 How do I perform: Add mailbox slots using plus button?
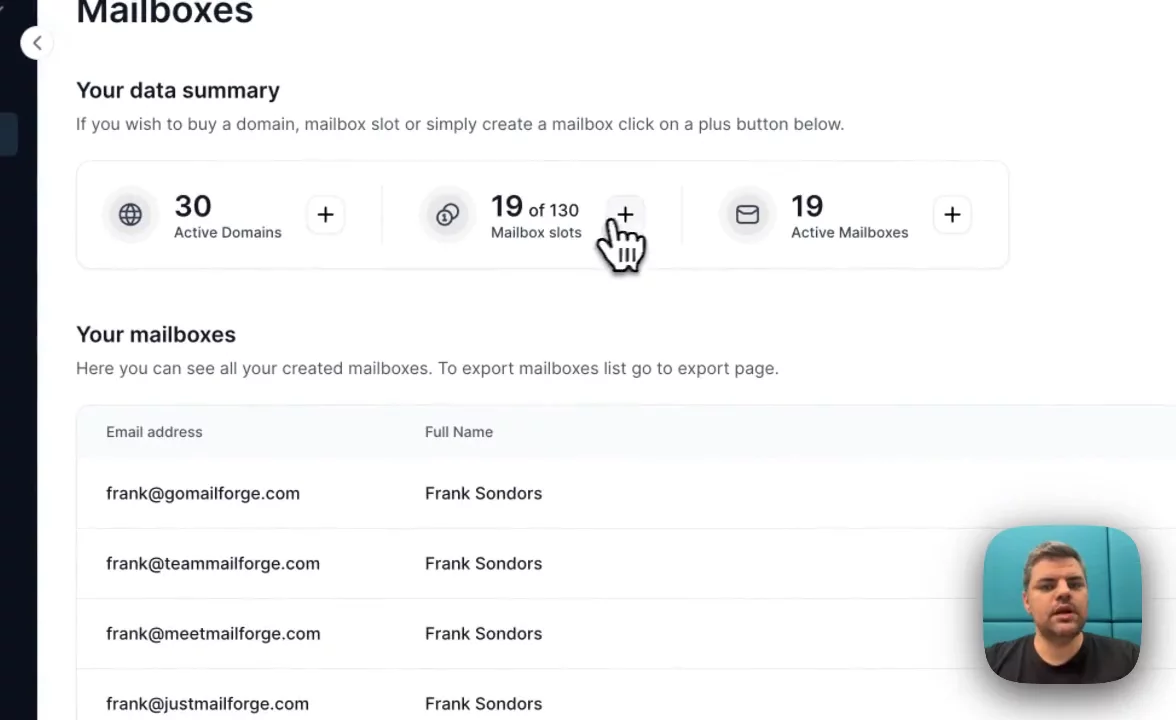click(x=625, y=214)
